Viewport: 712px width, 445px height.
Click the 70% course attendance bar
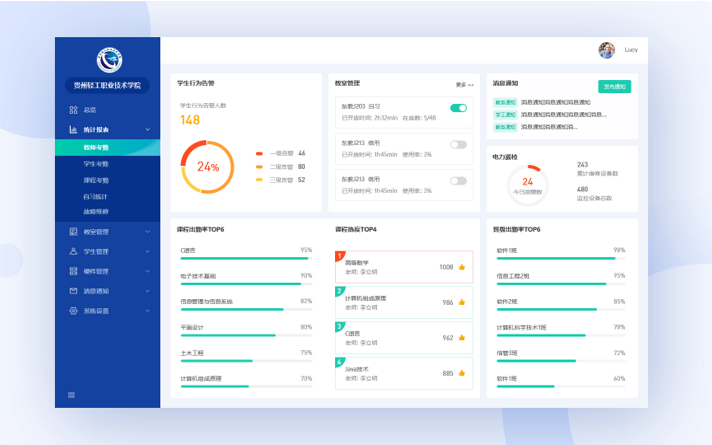coord(246,386)
